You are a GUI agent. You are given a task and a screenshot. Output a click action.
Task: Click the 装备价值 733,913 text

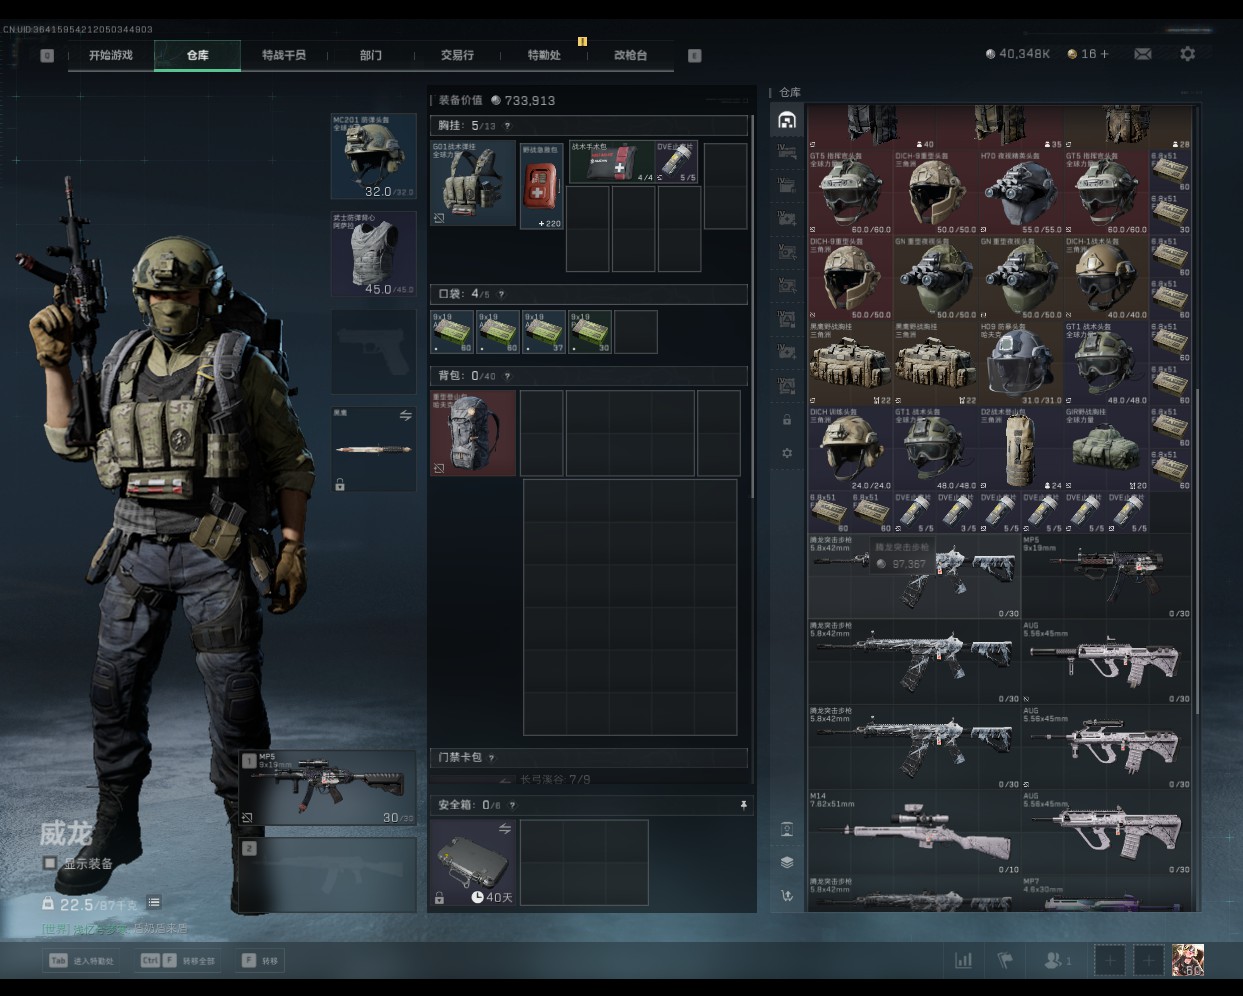click(x=497, y=100)
